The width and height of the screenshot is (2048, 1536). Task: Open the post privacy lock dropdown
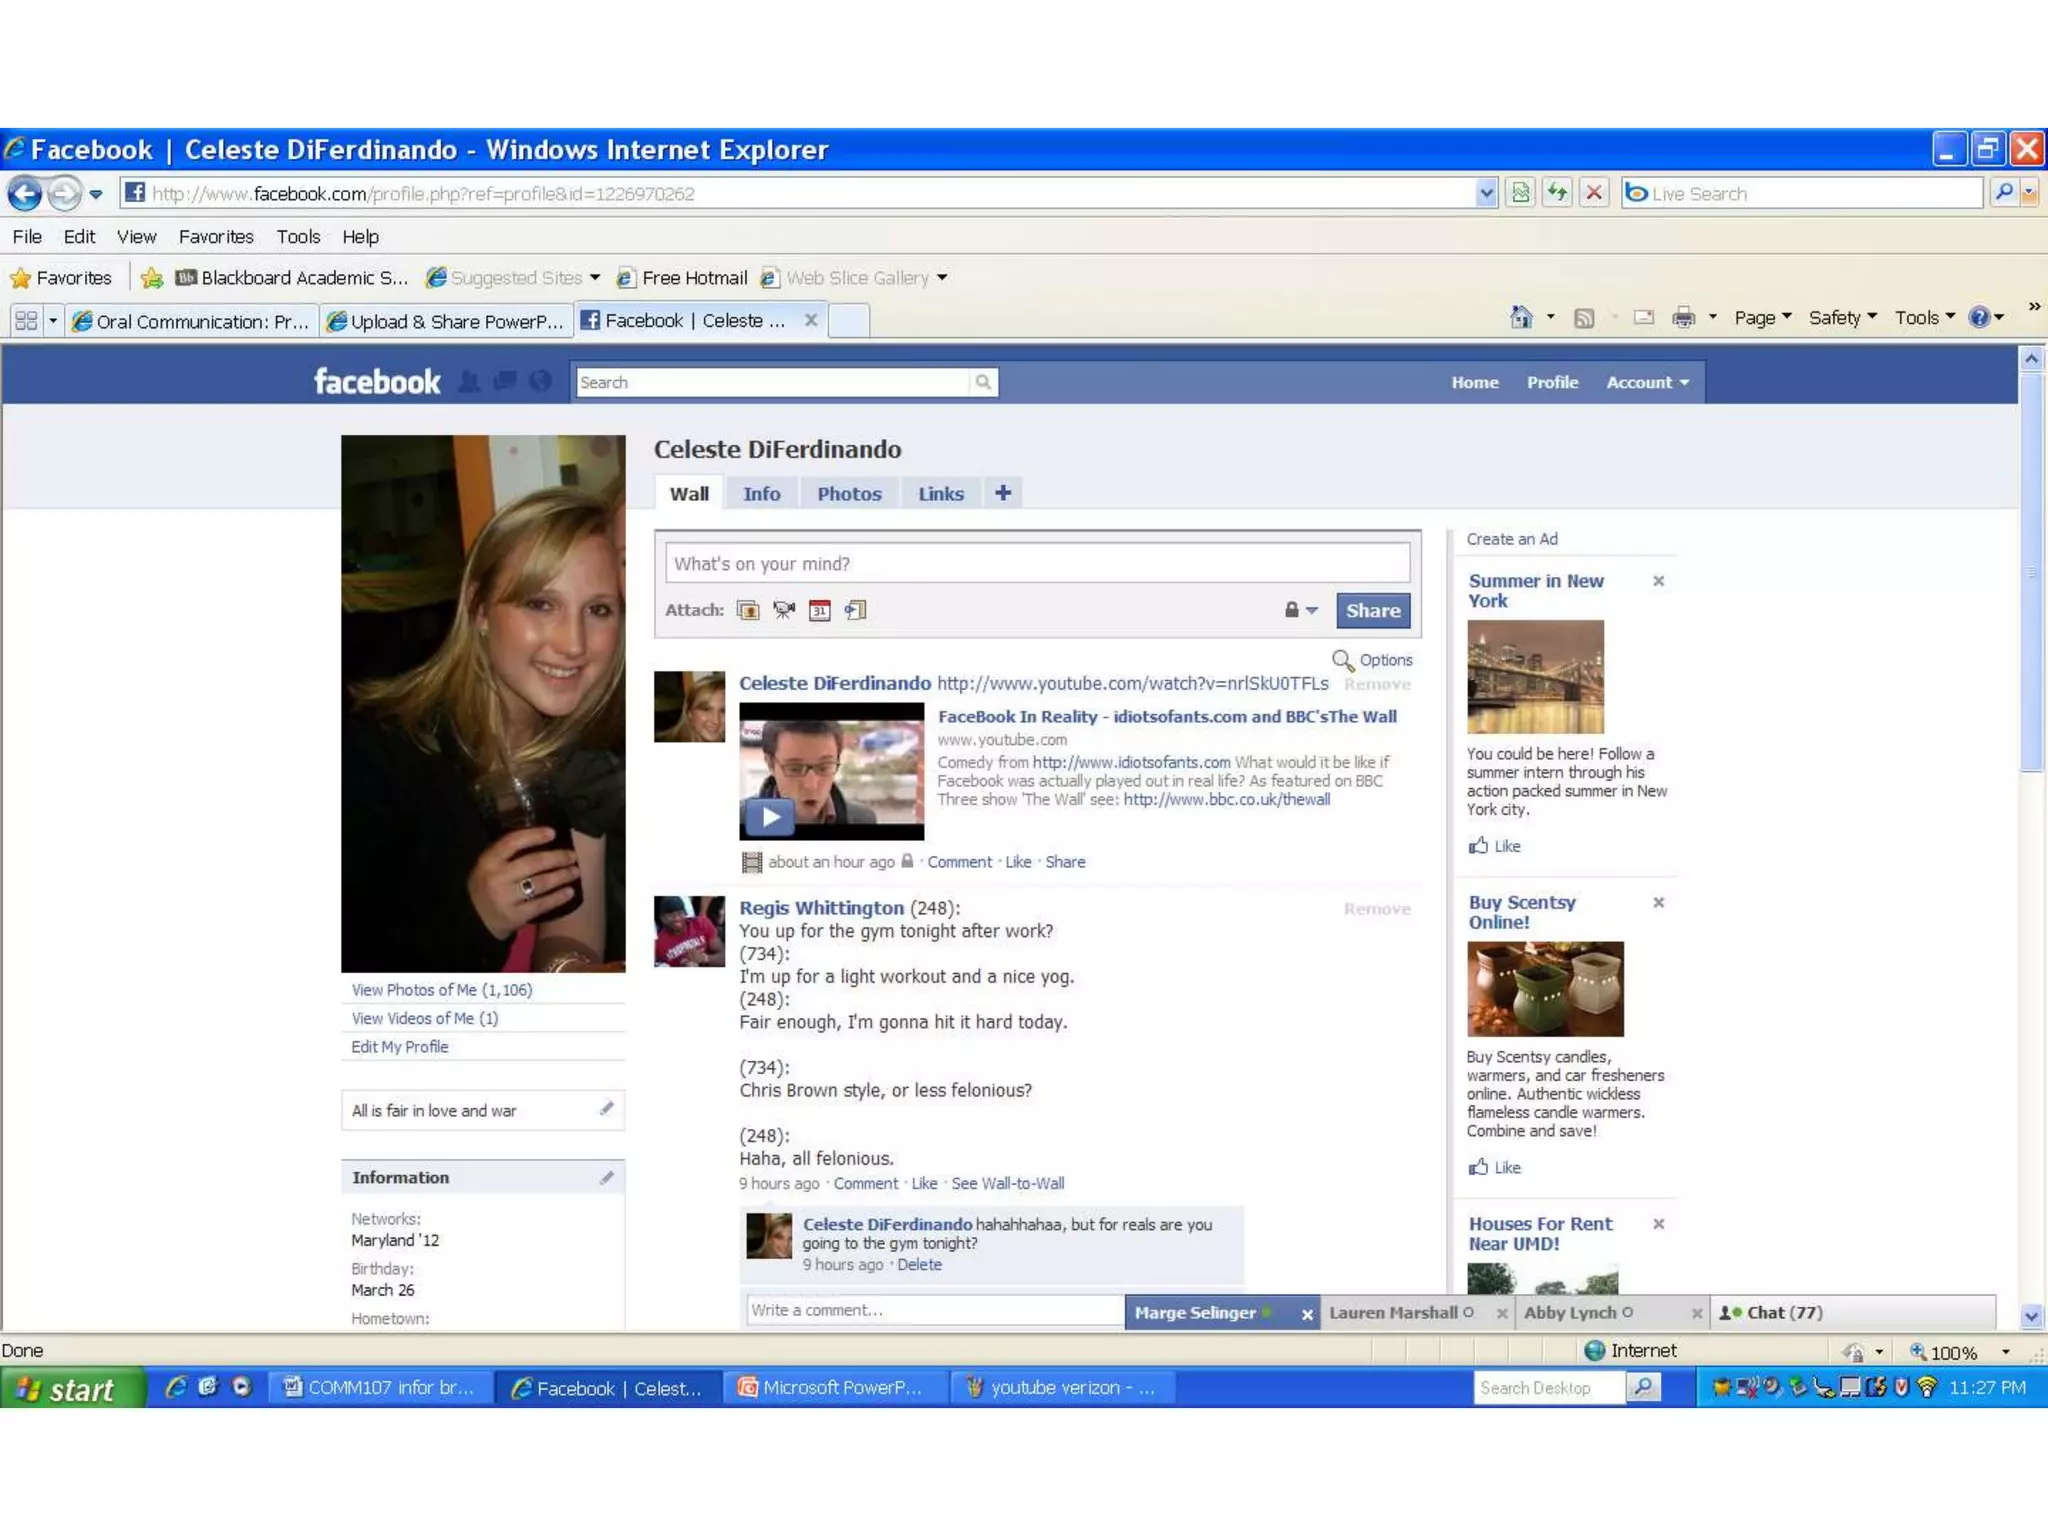click(x=1300, y=610)
